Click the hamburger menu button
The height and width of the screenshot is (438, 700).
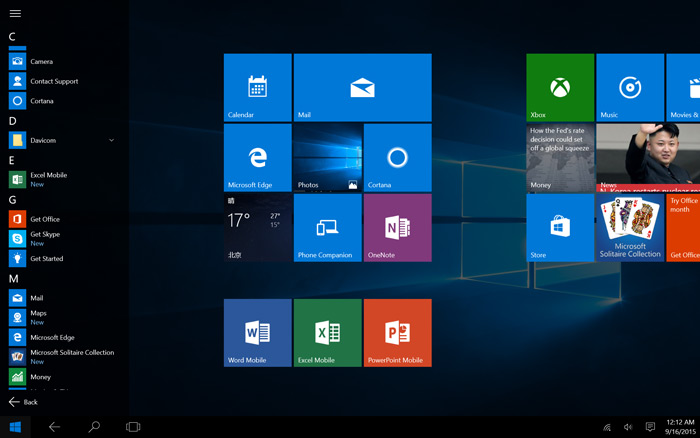(x=15, y=13)
